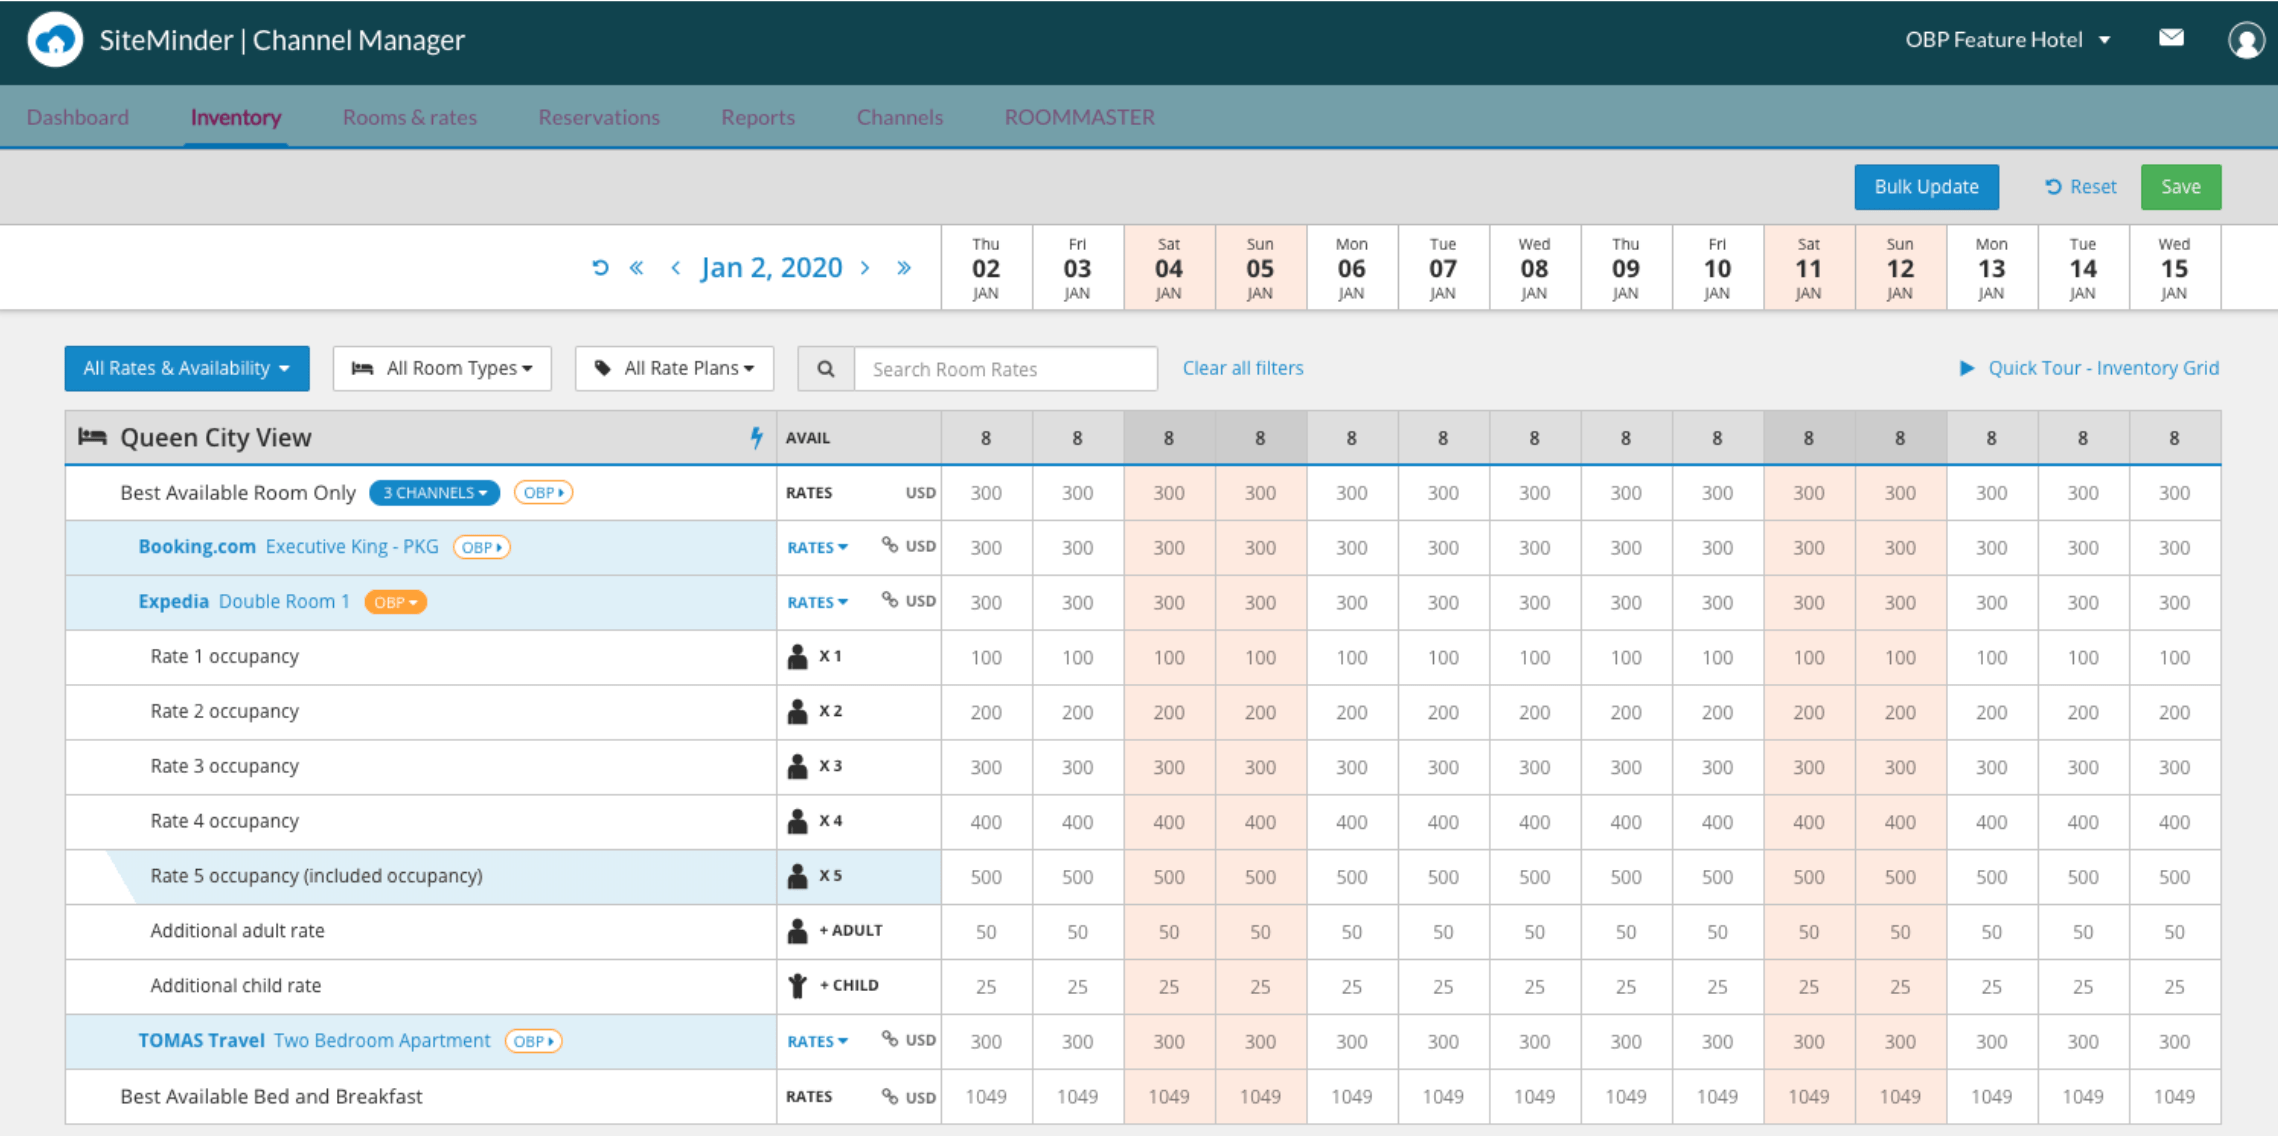Open the mail envelope icon
This screenshot has height=1136, width=2278.
coord(2171,38)
